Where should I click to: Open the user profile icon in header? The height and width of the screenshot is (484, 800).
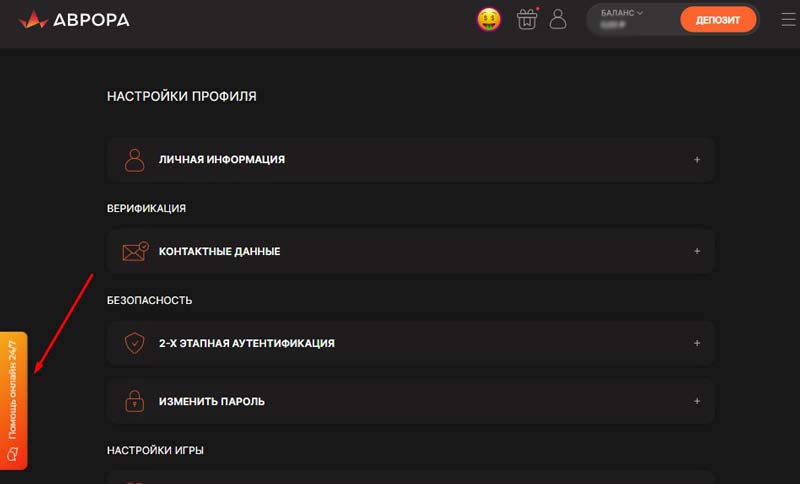[x=558, y=19]
